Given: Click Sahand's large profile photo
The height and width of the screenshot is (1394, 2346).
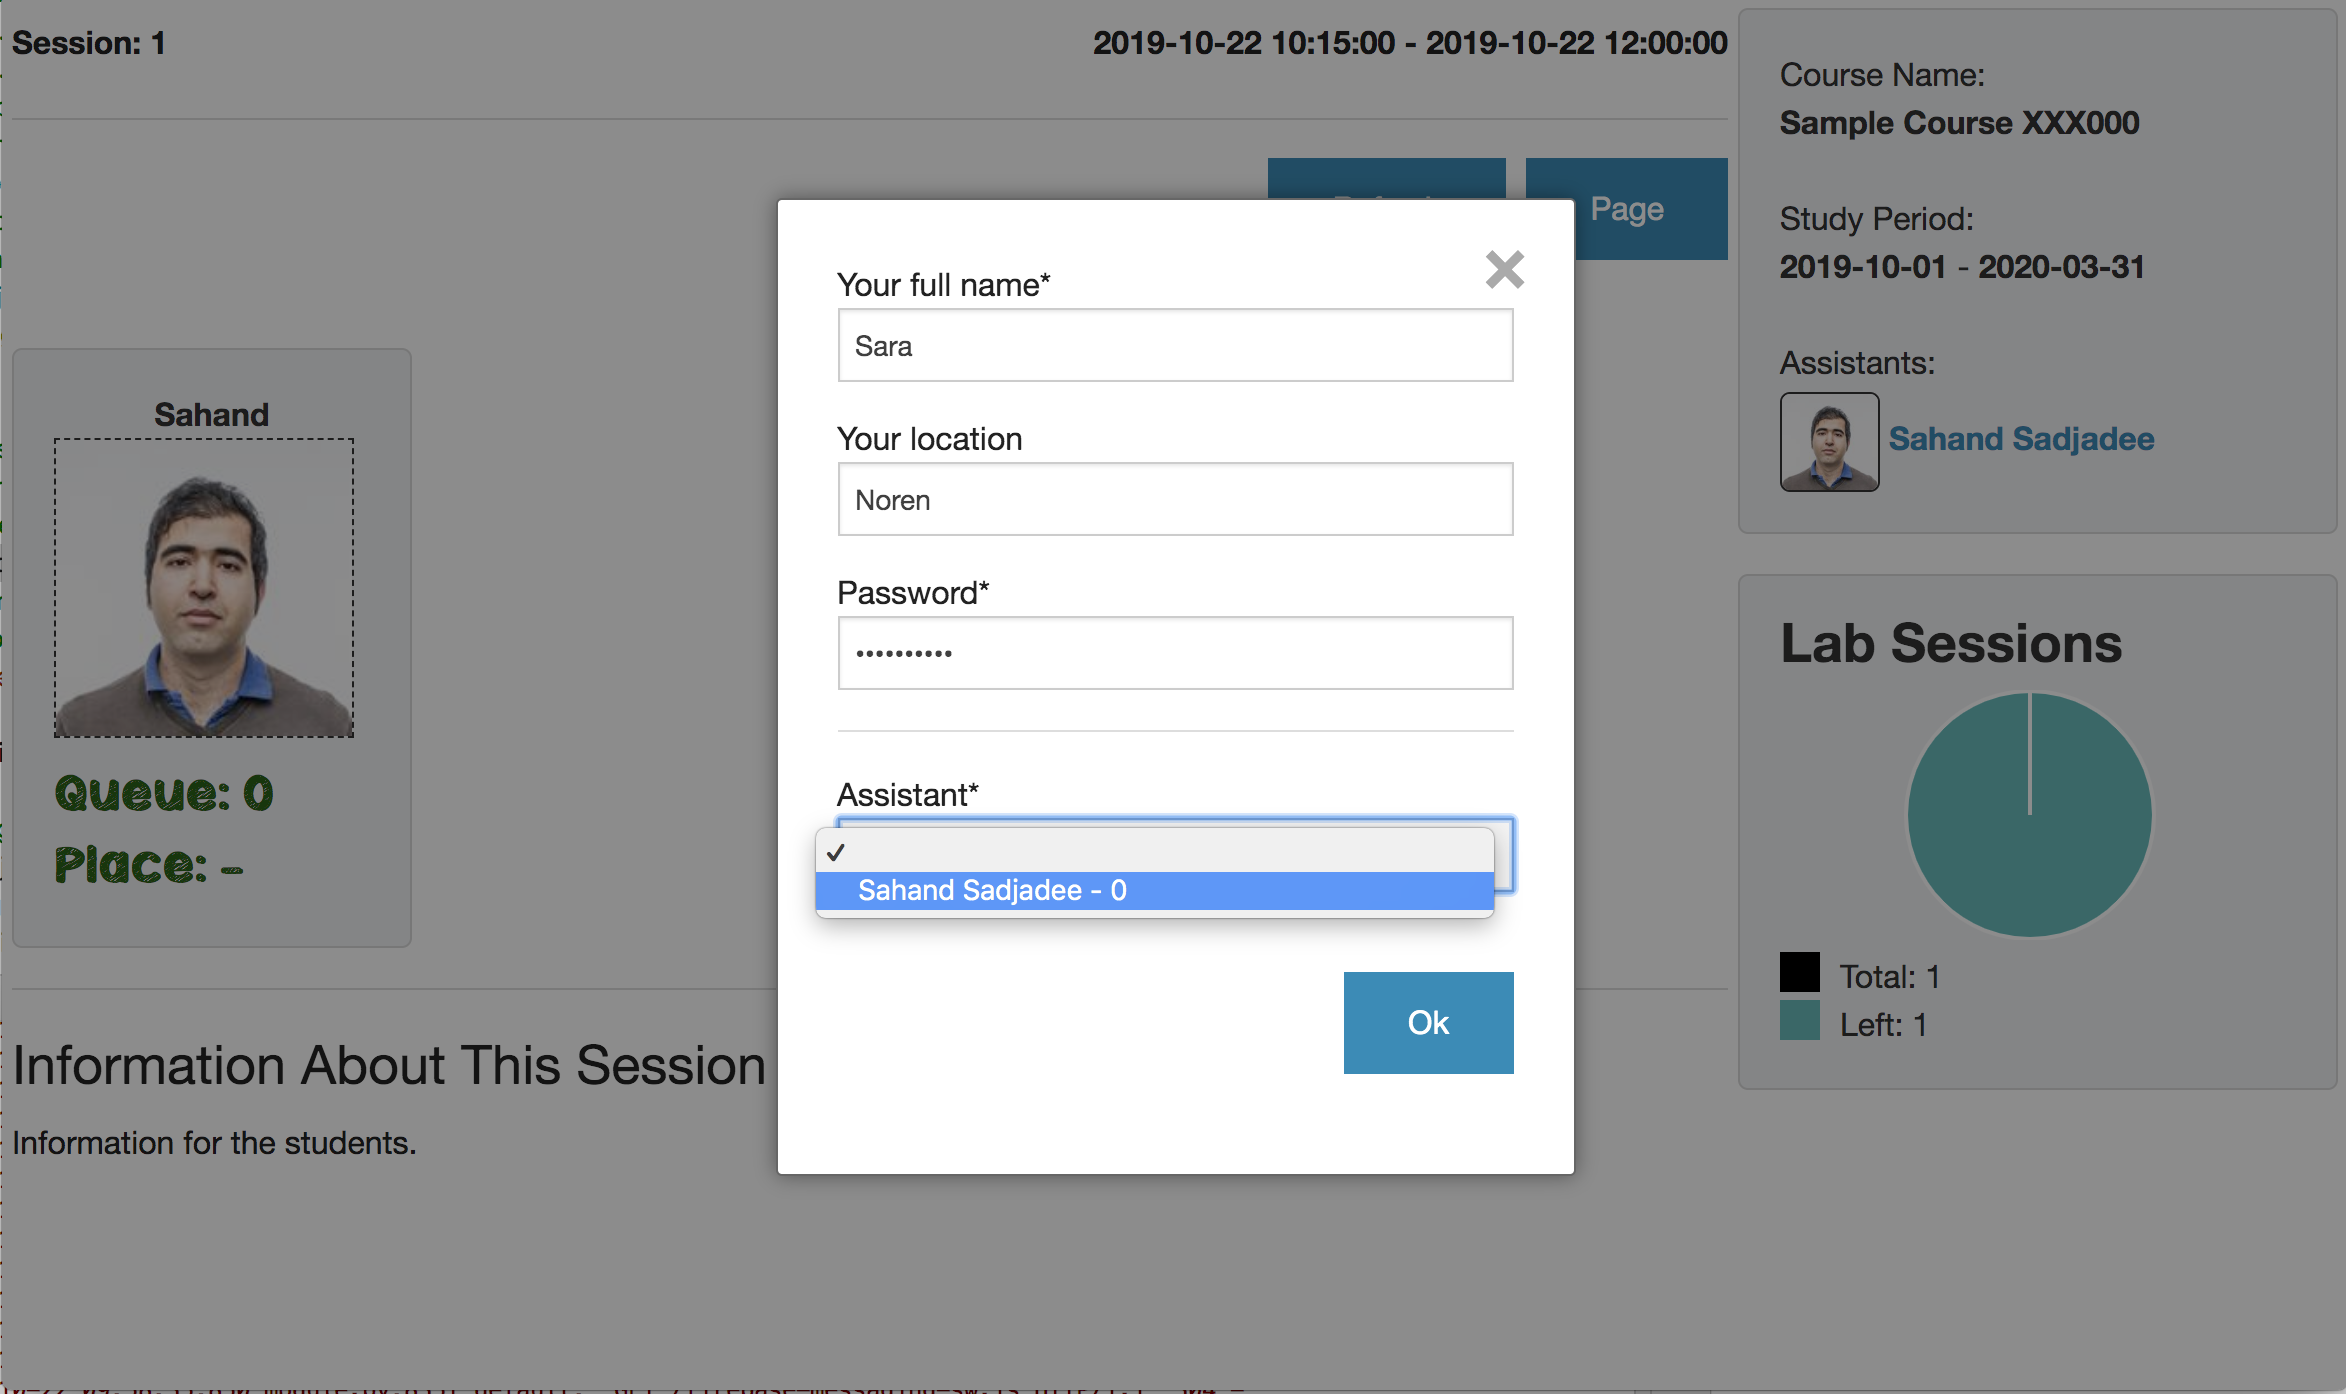Looking at the screenshot, I should click(x=204, y=588).
